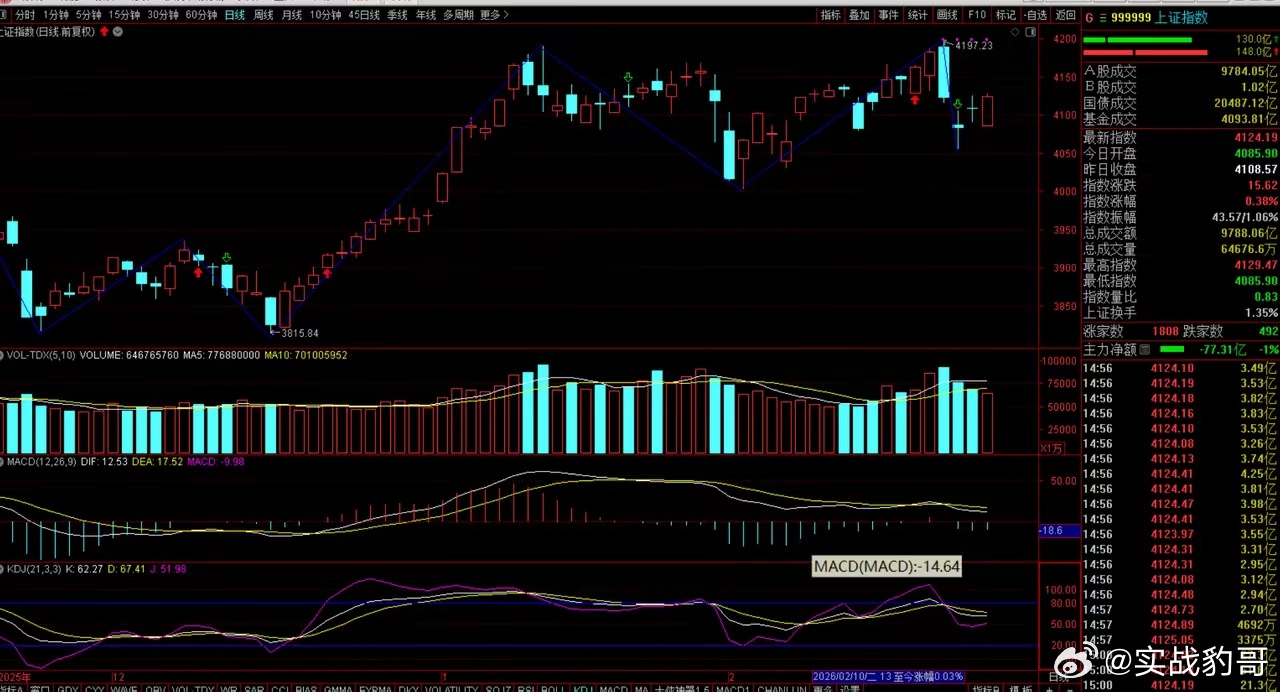Image resolution: width=1280 pixels, height=692 pixels.
Task: Select the 日线 daily period
Action: (x=234, y=15)
